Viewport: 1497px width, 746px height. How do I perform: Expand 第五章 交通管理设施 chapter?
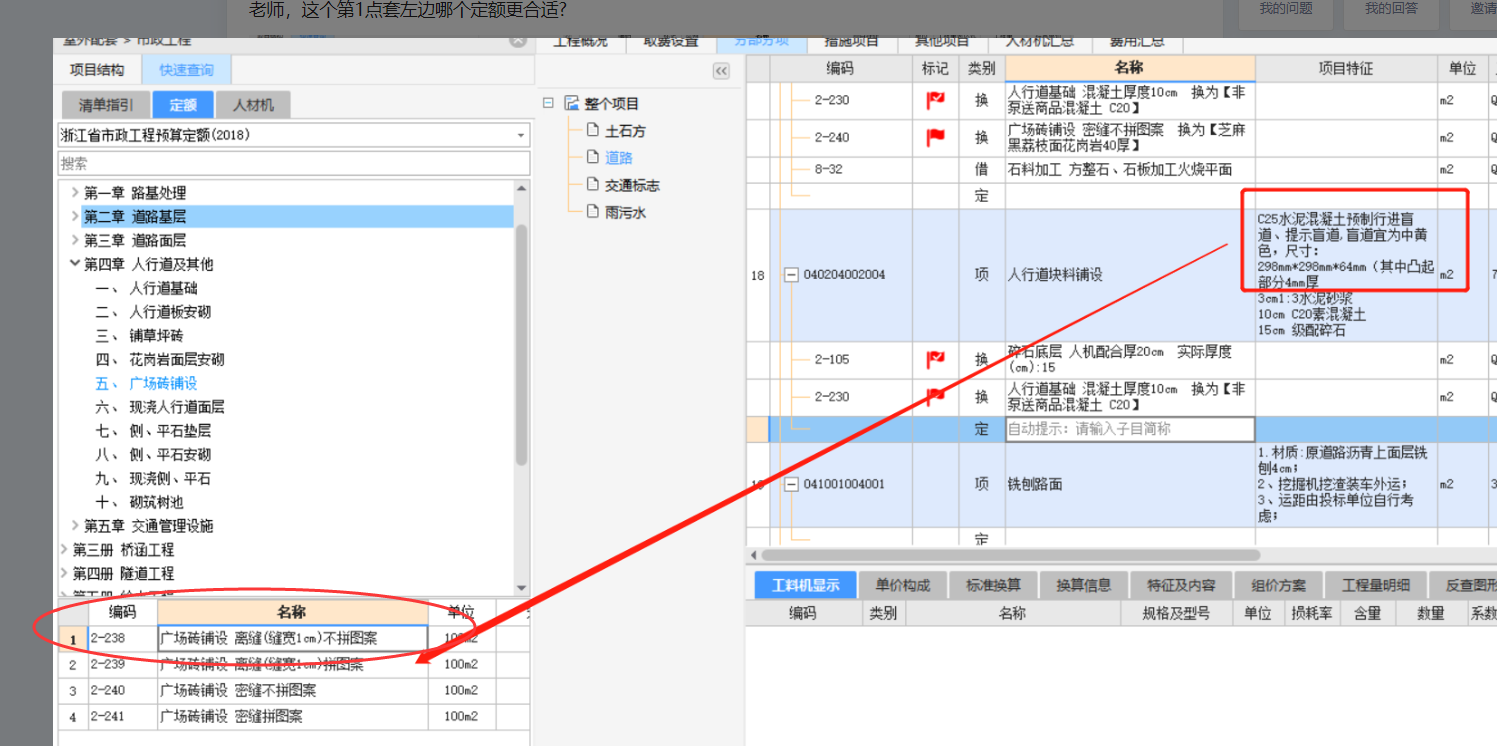[75, 525]
